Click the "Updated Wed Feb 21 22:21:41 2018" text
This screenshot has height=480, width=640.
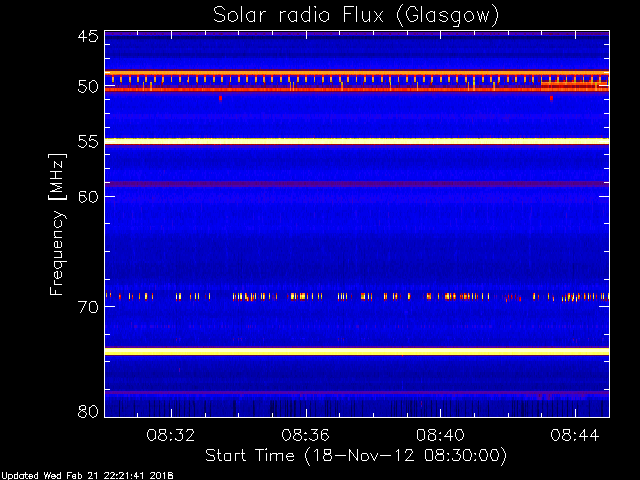tap(87, 476)
